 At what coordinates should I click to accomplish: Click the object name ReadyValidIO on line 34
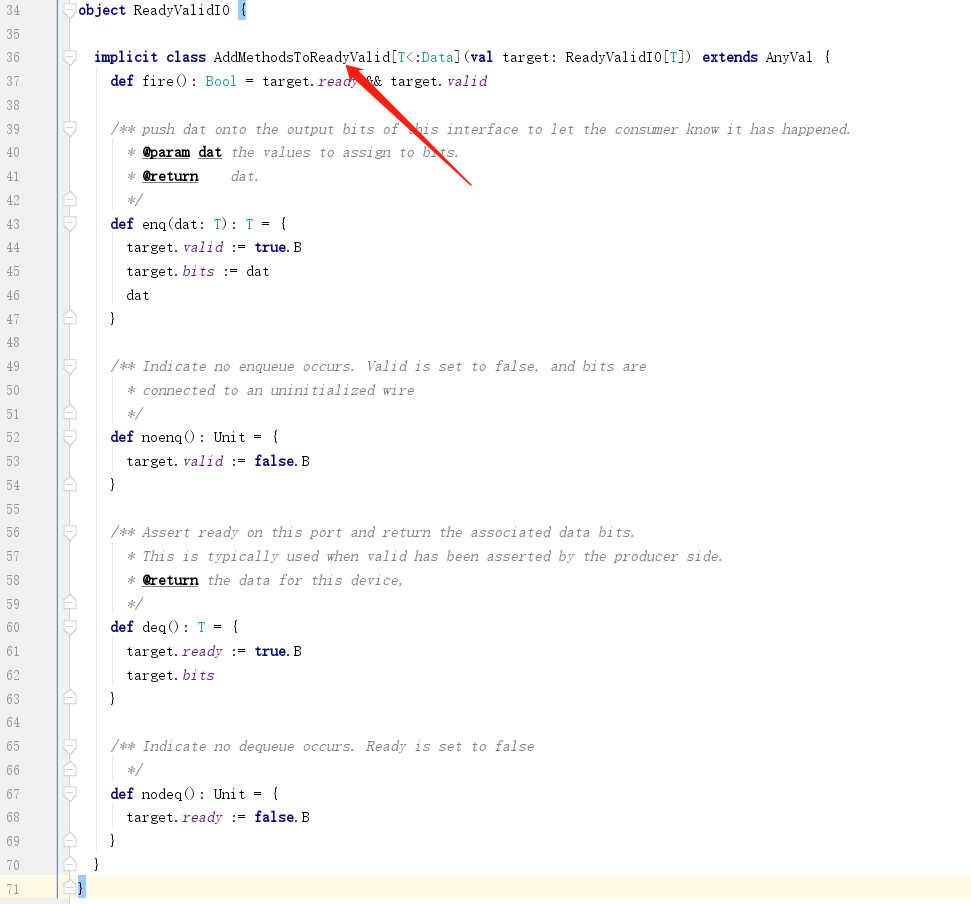181,11
